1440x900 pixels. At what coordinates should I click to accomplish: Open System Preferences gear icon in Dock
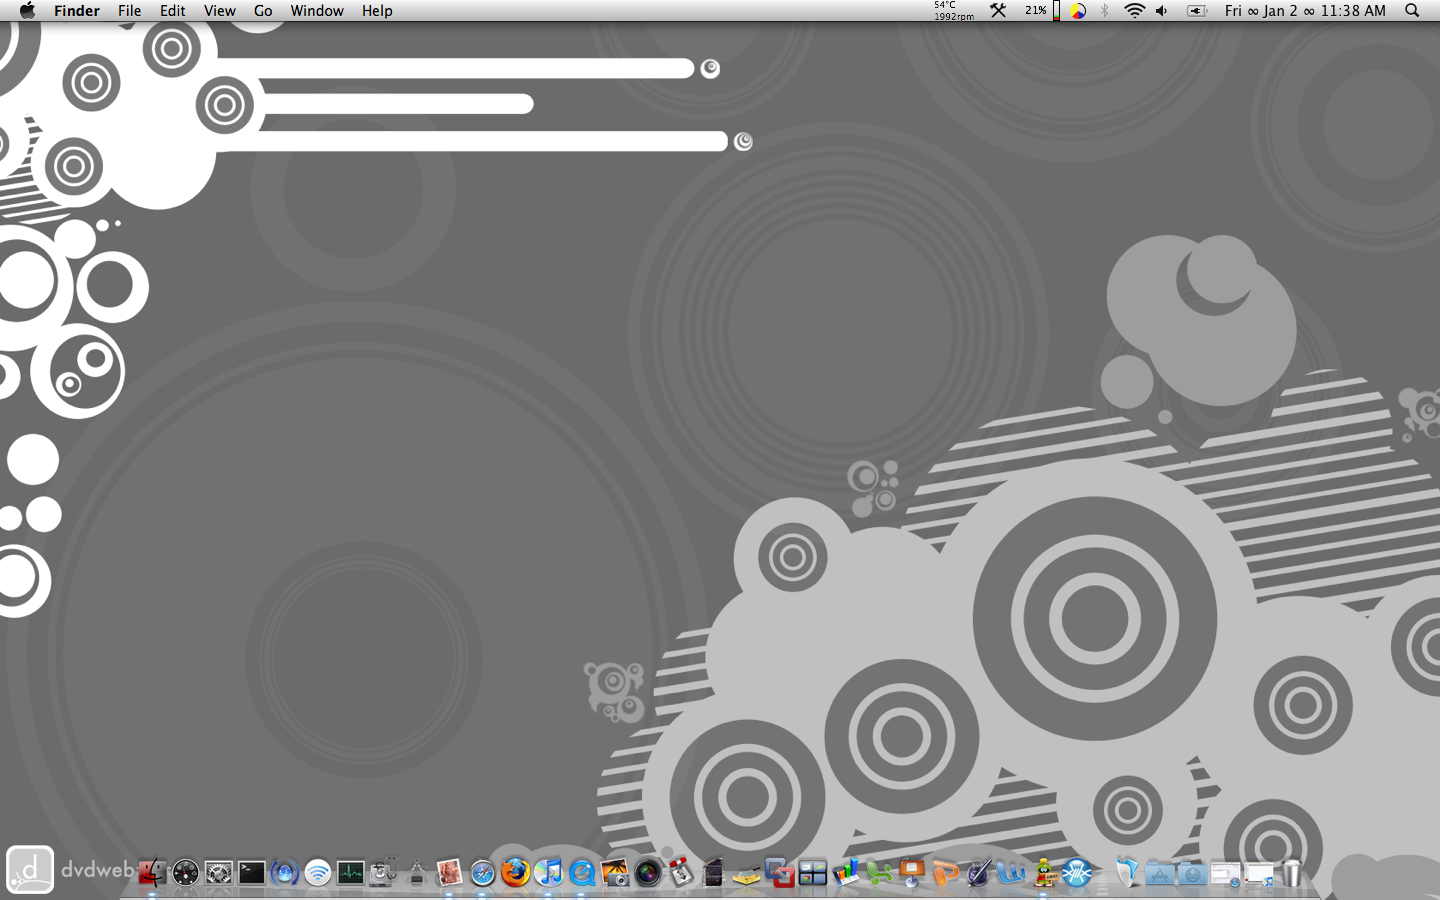coord(218,873)
